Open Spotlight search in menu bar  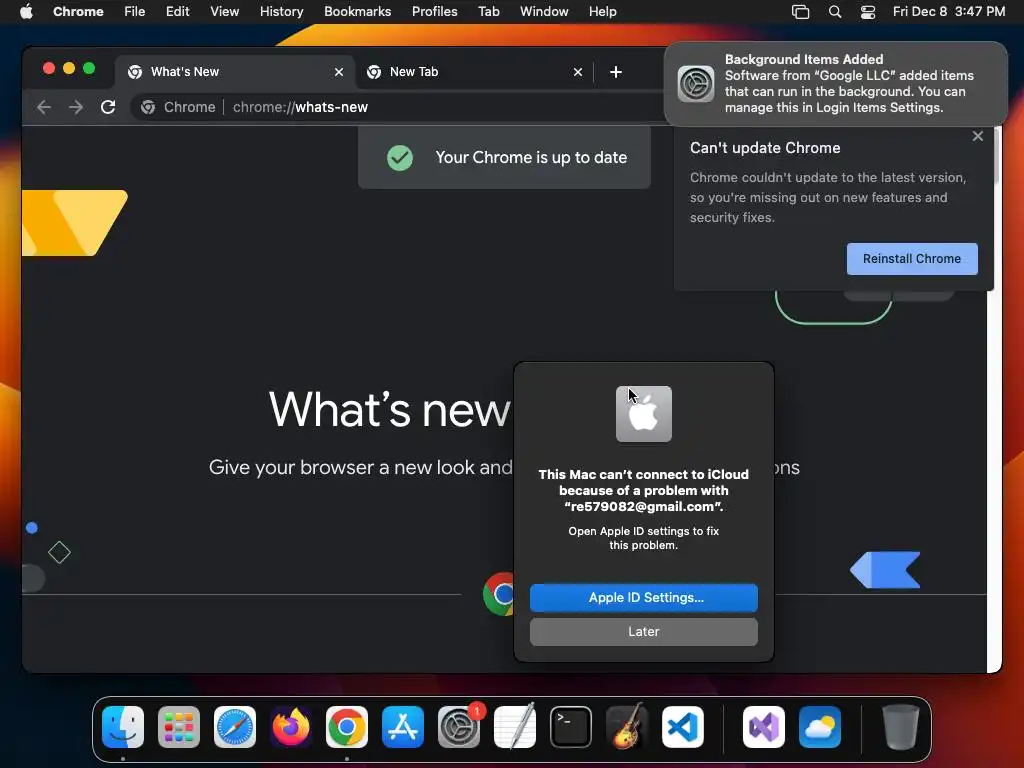(x=835, y=12)
